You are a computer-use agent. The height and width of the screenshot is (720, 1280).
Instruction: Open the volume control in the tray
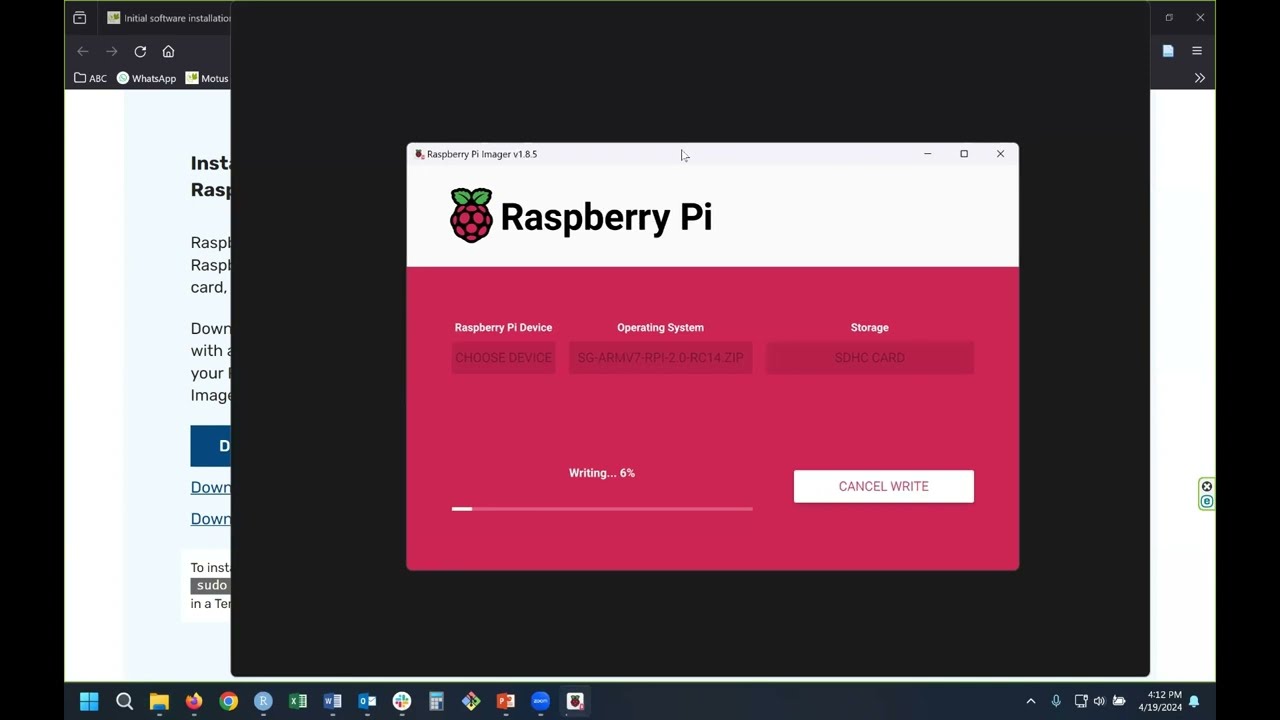[x=1100, y=701]
